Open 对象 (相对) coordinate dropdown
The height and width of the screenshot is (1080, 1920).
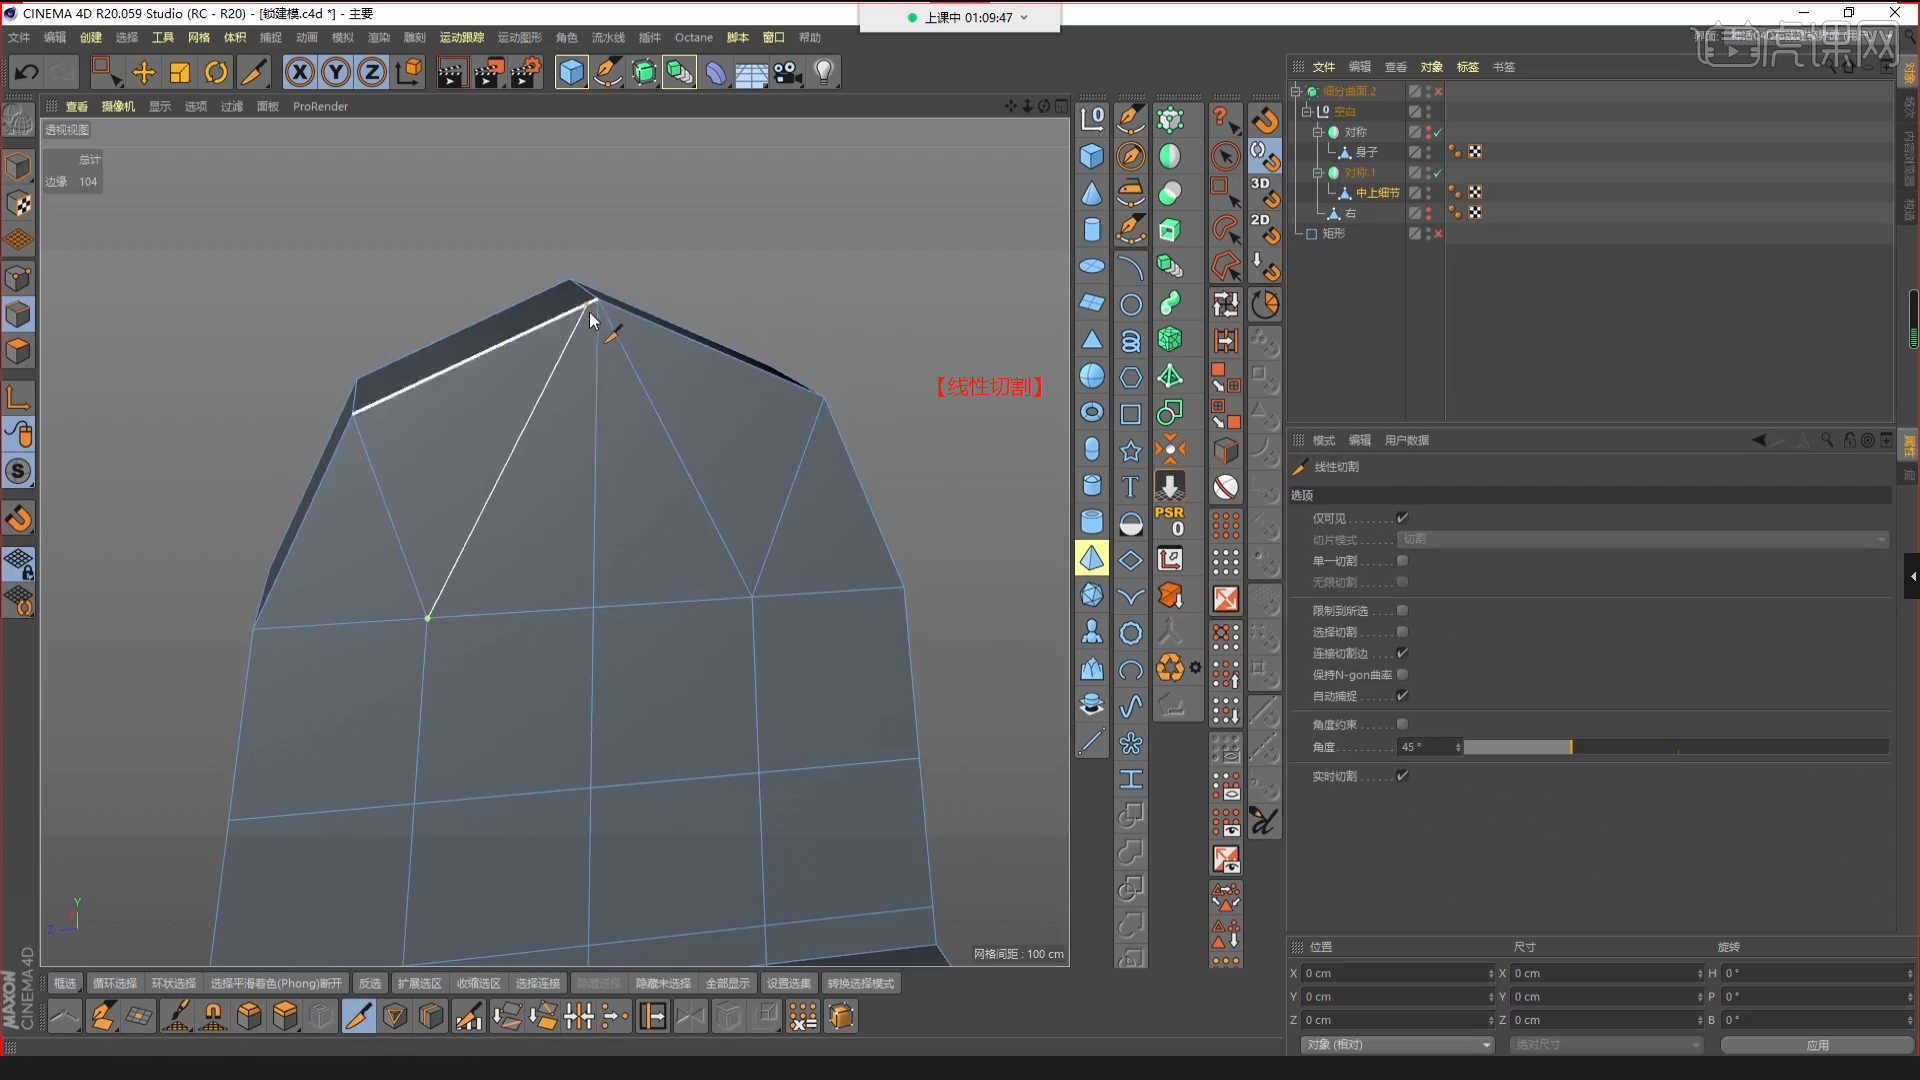(1397, 1045)
